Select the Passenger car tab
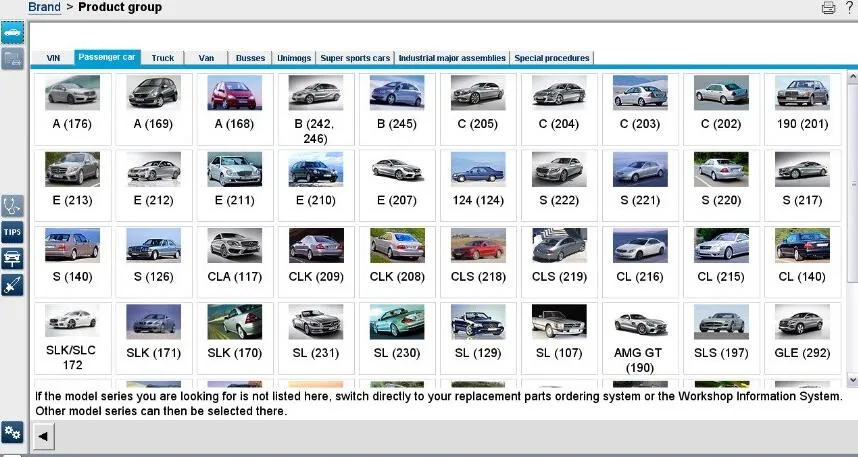Screen dimensions: 858x457 click(107, 57)
